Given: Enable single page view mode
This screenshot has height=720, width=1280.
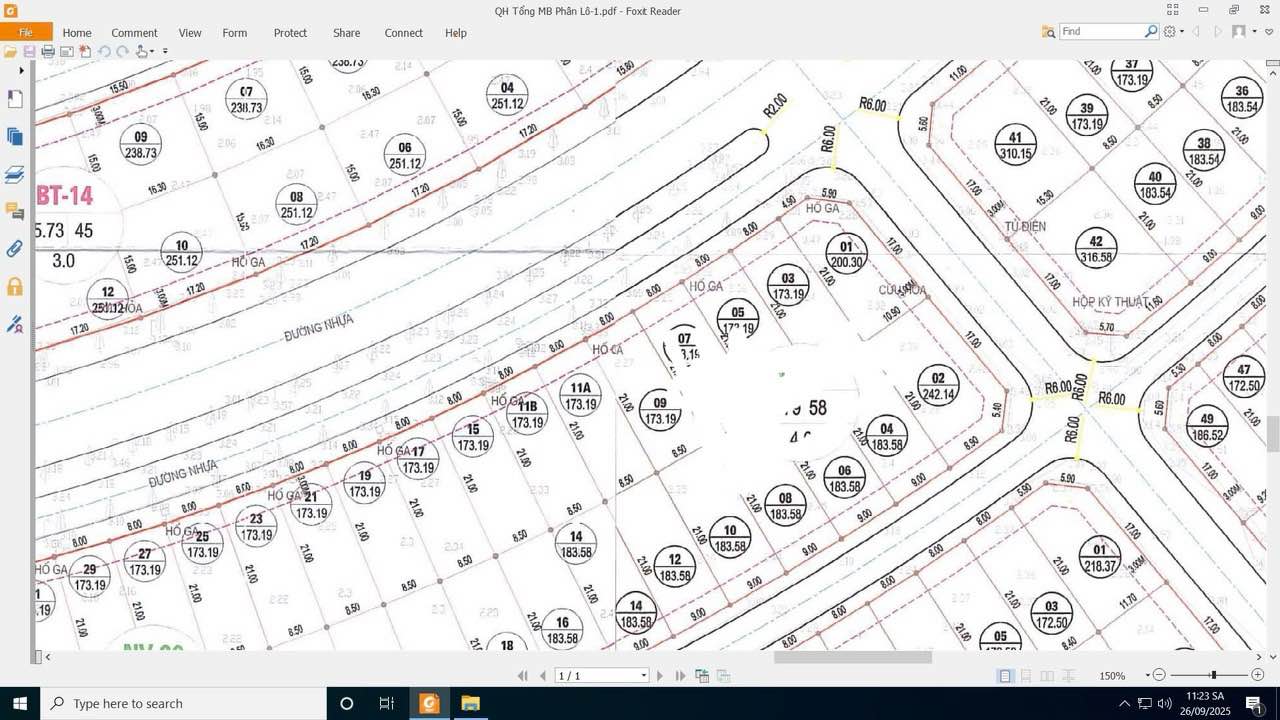Looking at the screenshot, I should tap(1005, 675).
